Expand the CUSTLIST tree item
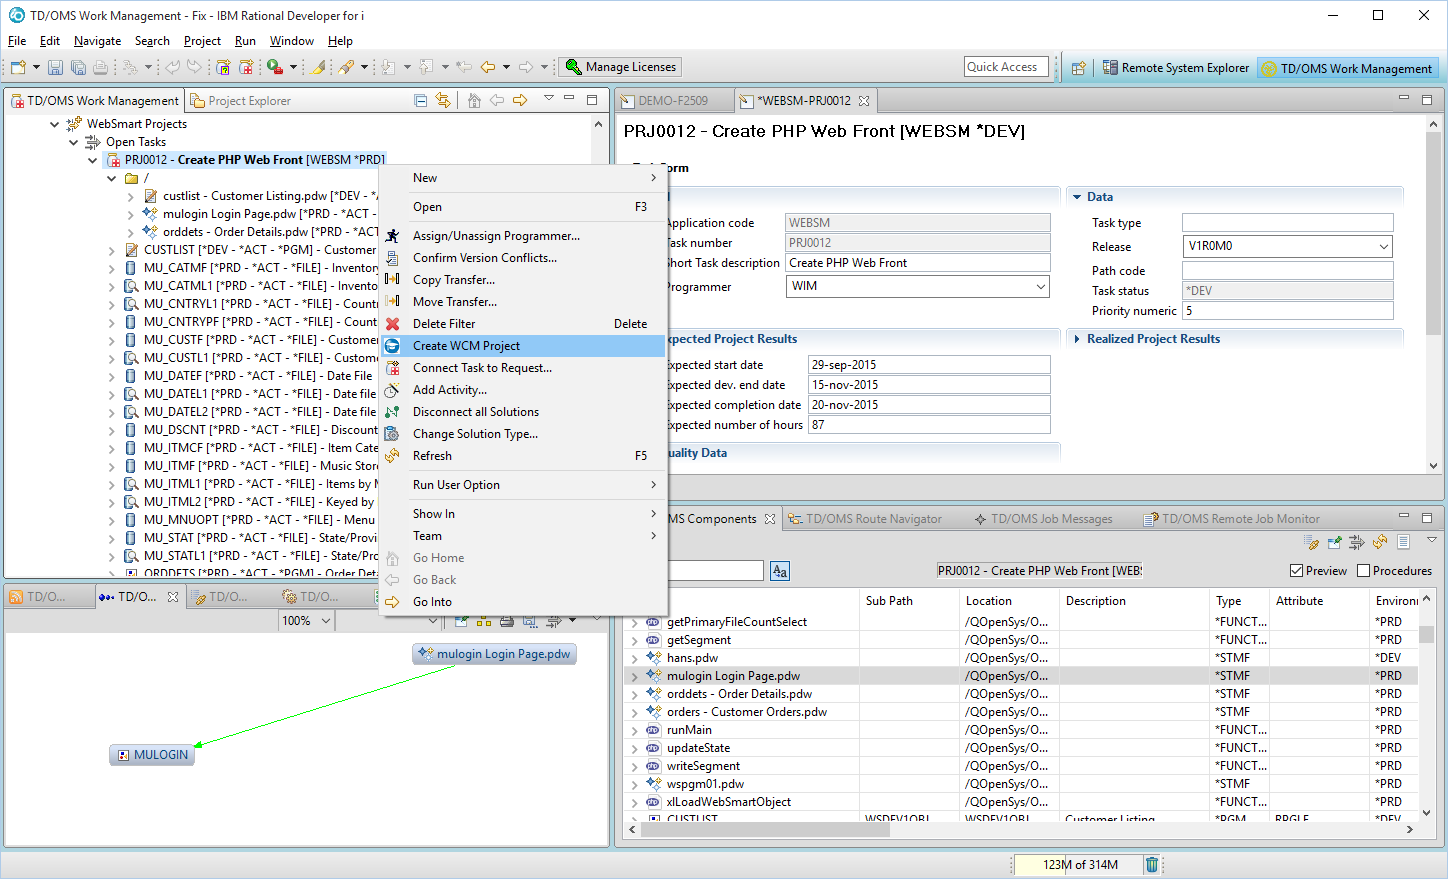Screen dimensions: 1448x879 111,250
